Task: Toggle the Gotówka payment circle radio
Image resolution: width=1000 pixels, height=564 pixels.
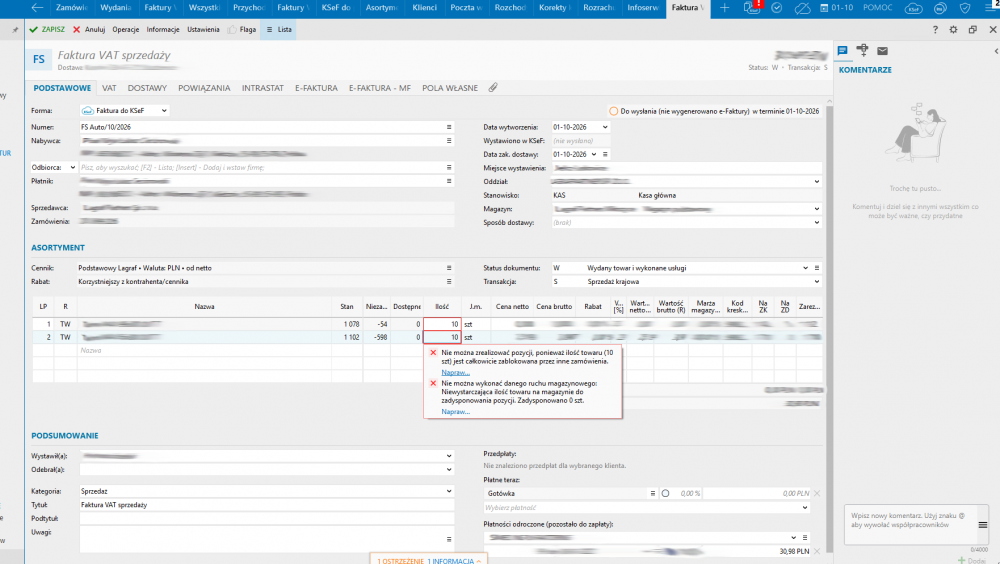Action: click(x=665, y=493)
